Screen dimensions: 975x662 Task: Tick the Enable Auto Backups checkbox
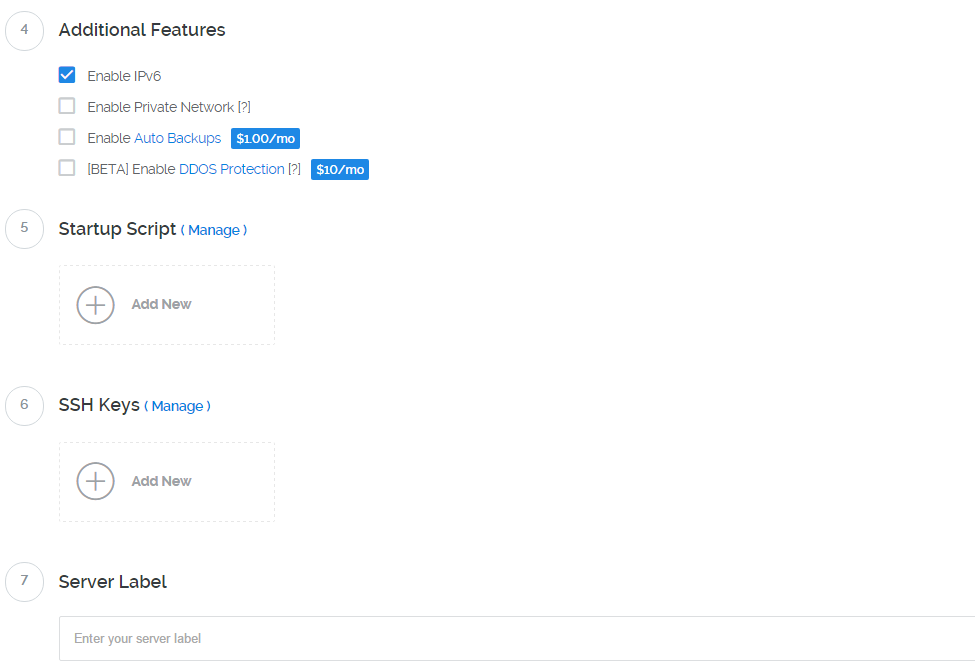click(x=67, y=137)
